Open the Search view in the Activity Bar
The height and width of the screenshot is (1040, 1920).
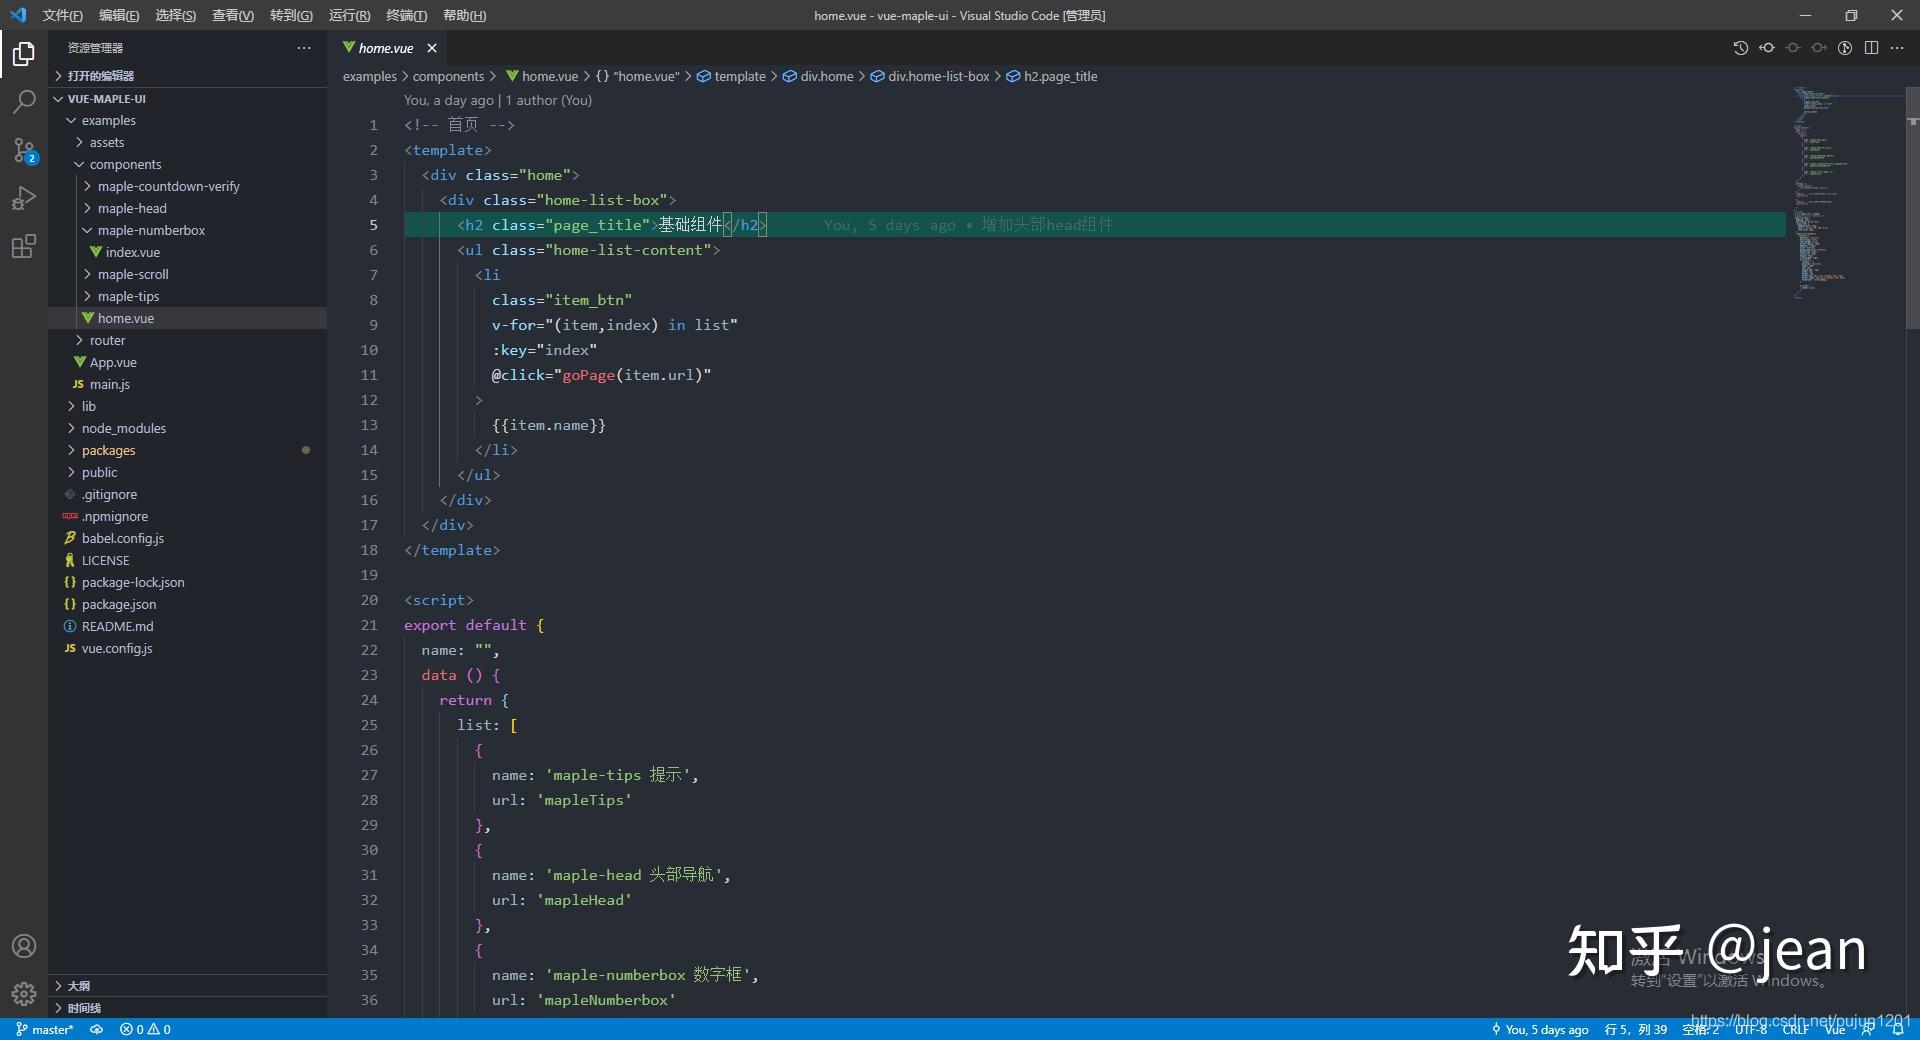23,102
